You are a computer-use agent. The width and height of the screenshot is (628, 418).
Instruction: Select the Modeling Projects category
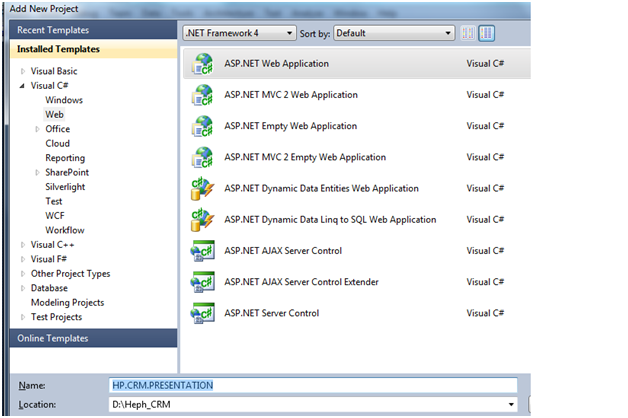pos(68,303)
